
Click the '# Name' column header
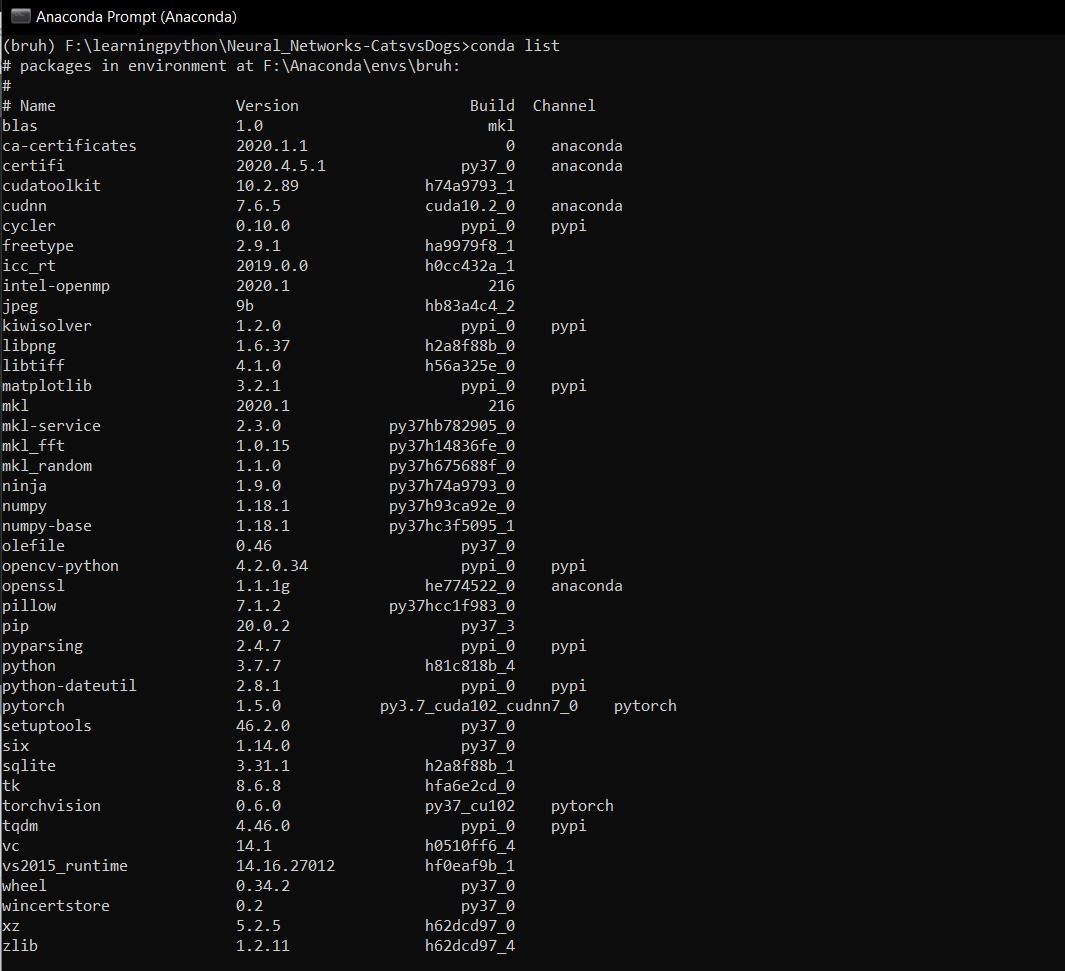pyautogui.click(x=29, y=106)
